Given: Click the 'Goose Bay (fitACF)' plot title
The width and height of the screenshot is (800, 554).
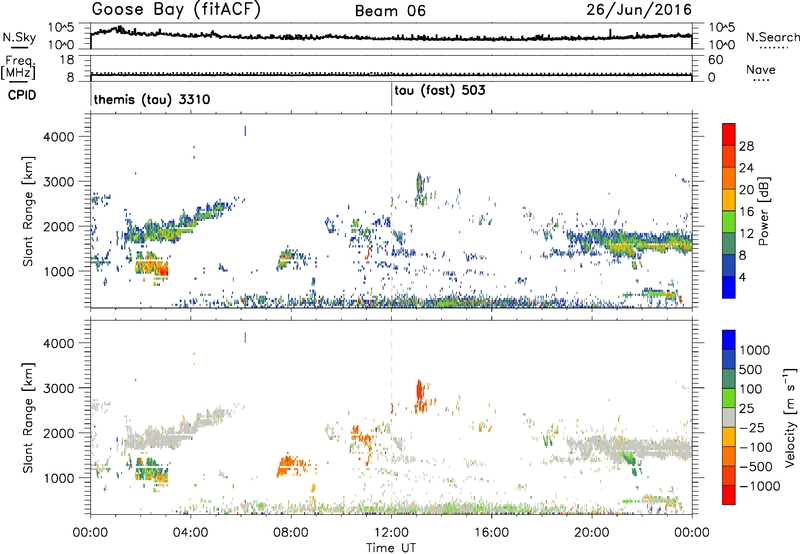Looking at the screenshot, I should 176,10.
